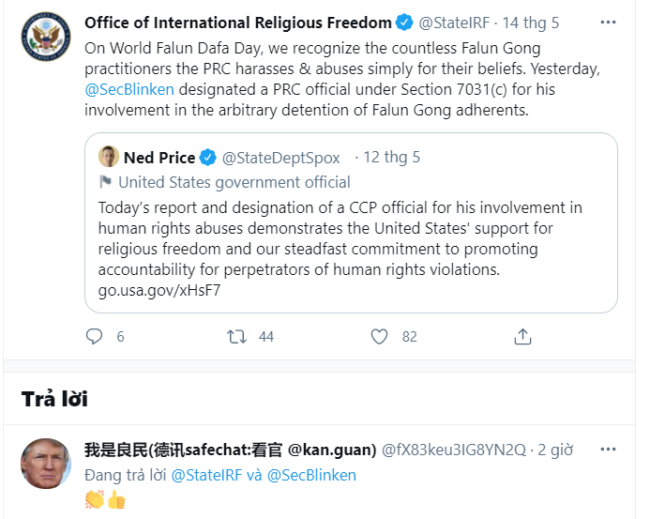Like the tweet with heart icon
The image size is (650, 519).
point(379,337)
